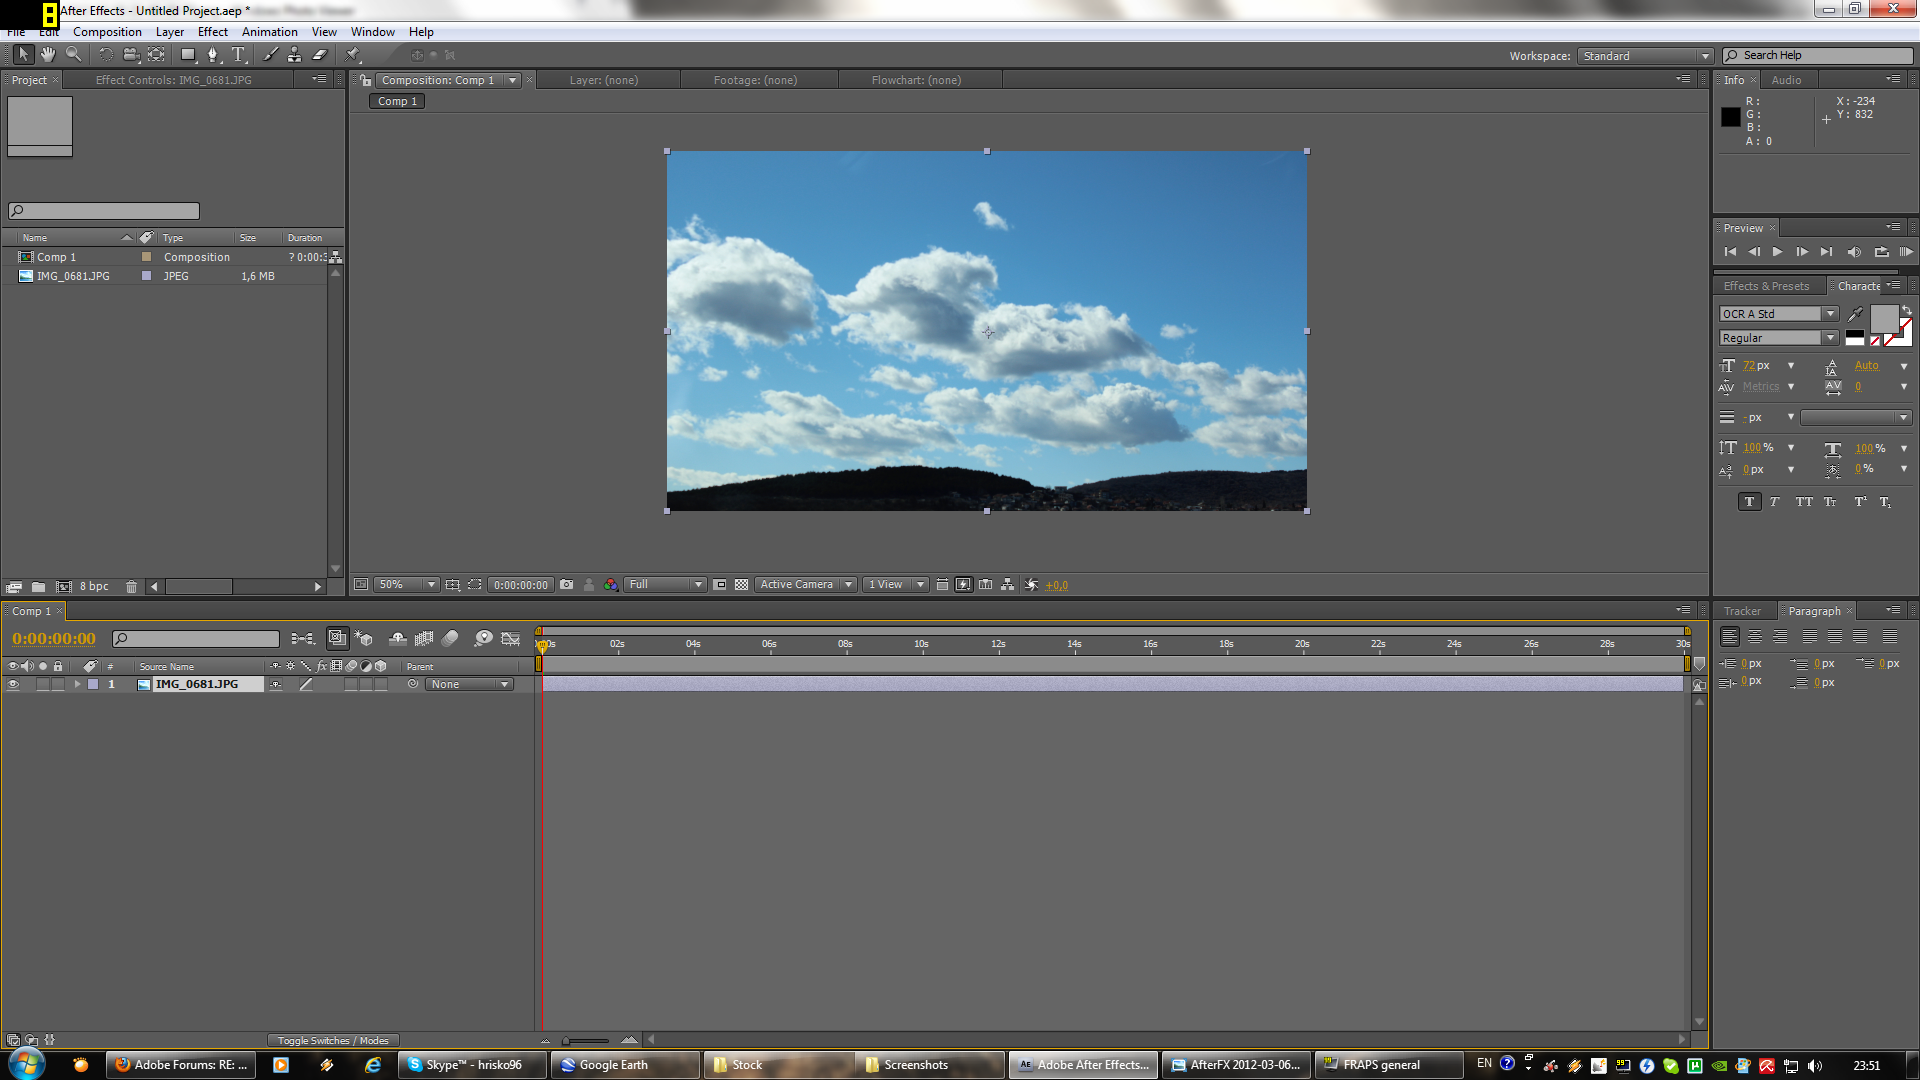This screenshot has height=1080, width=1920.
Task: Toggle All Caps text style
Action: pos(1804,502)
